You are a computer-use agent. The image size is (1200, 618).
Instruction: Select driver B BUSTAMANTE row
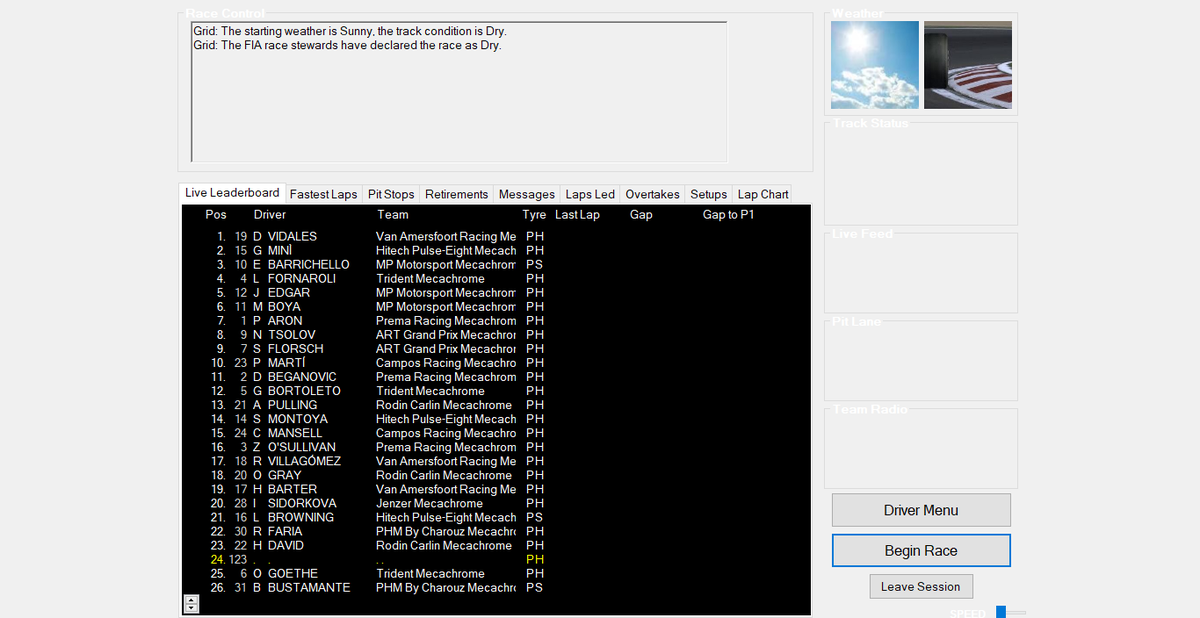pos(496,586)
